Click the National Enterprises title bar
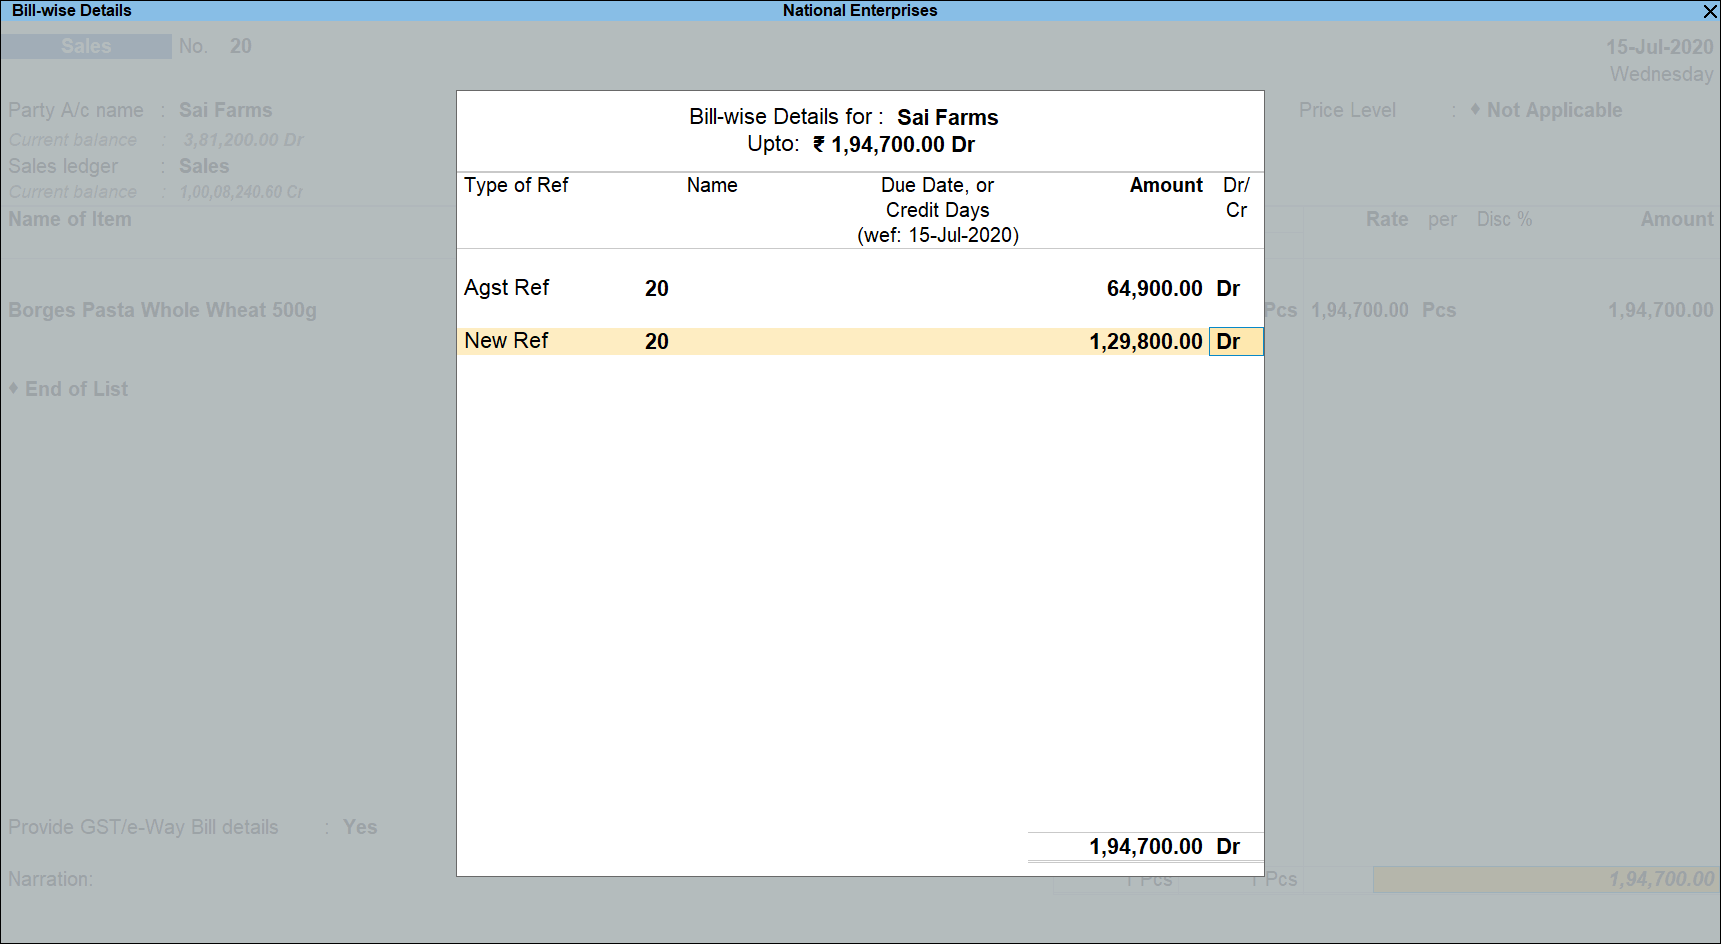This screenshot has width=1721, height=944. (859, 10)
